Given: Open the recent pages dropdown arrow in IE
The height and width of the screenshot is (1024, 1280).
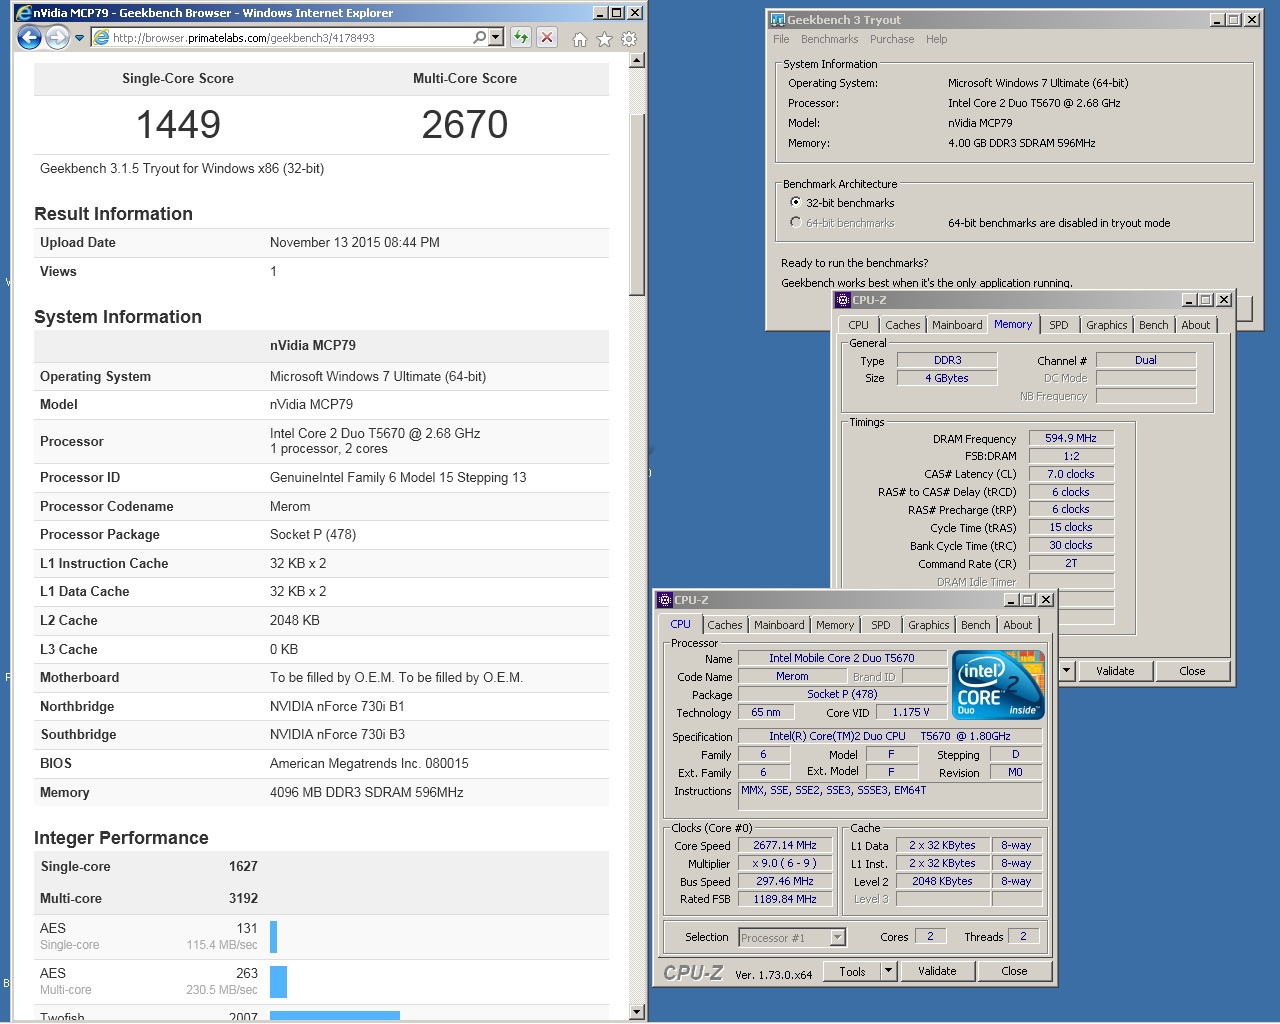Looking at the screenshot, I should [x=79, y=38].
